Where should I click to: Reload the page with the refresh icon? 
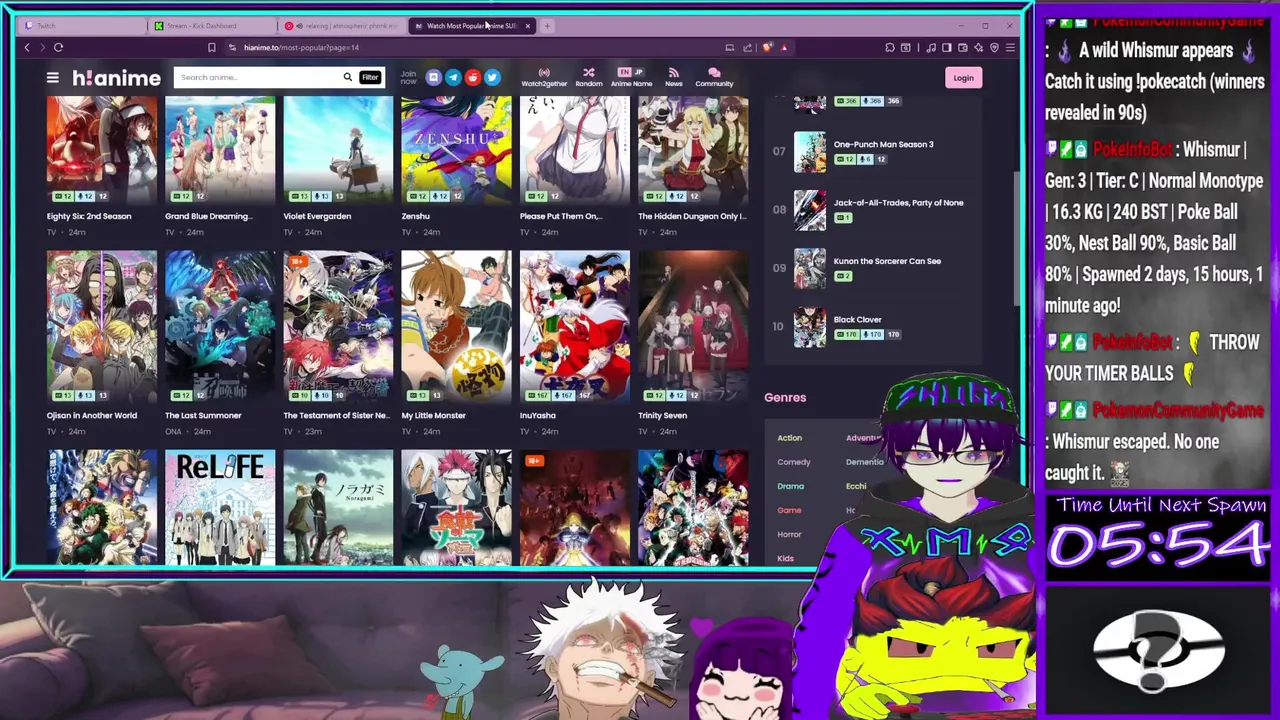click(x=58, y=47)
